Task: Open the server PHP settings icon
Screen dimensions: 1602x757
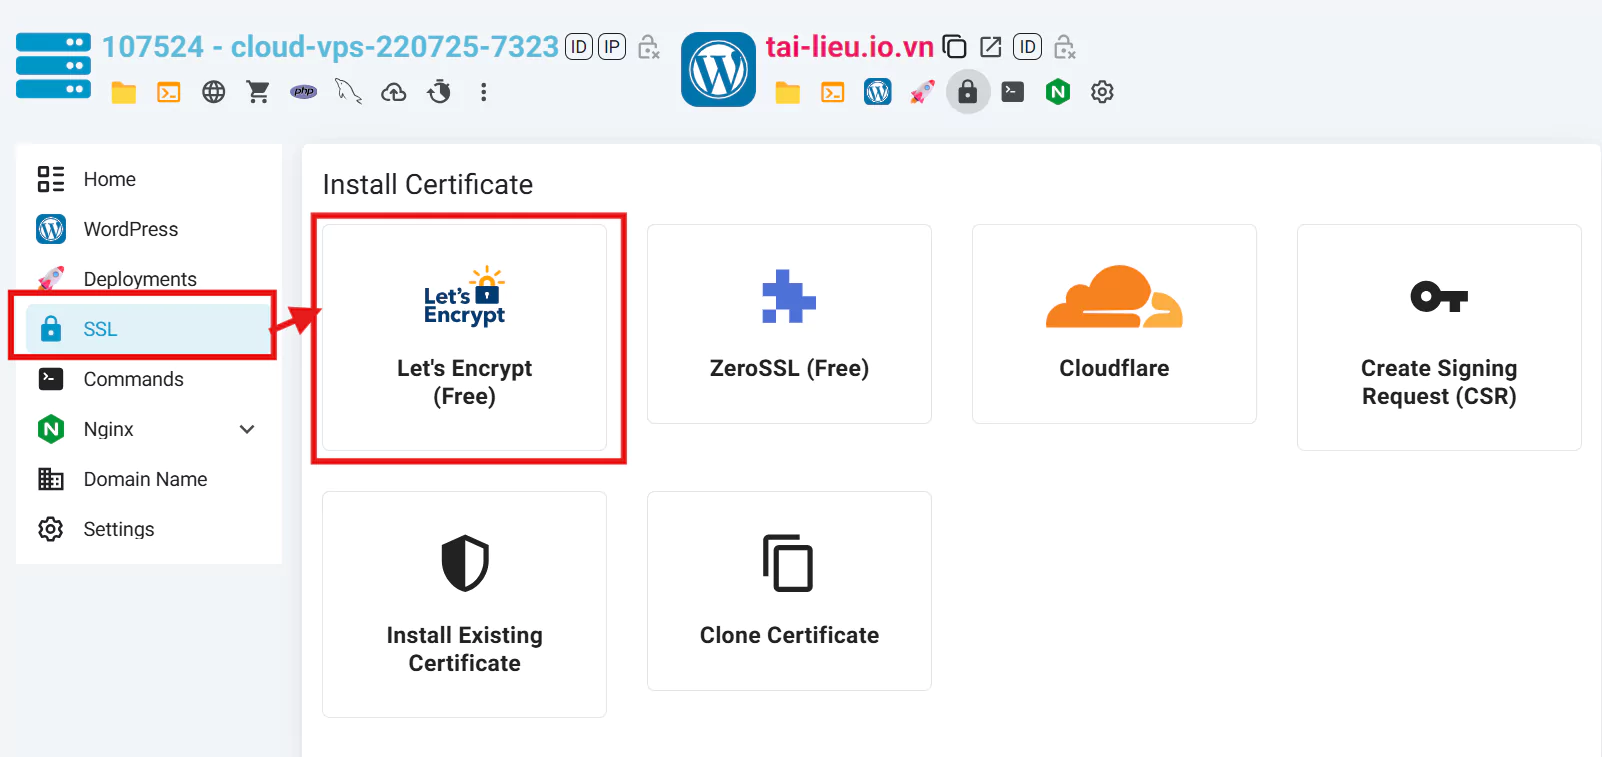Action: (303, 92)
